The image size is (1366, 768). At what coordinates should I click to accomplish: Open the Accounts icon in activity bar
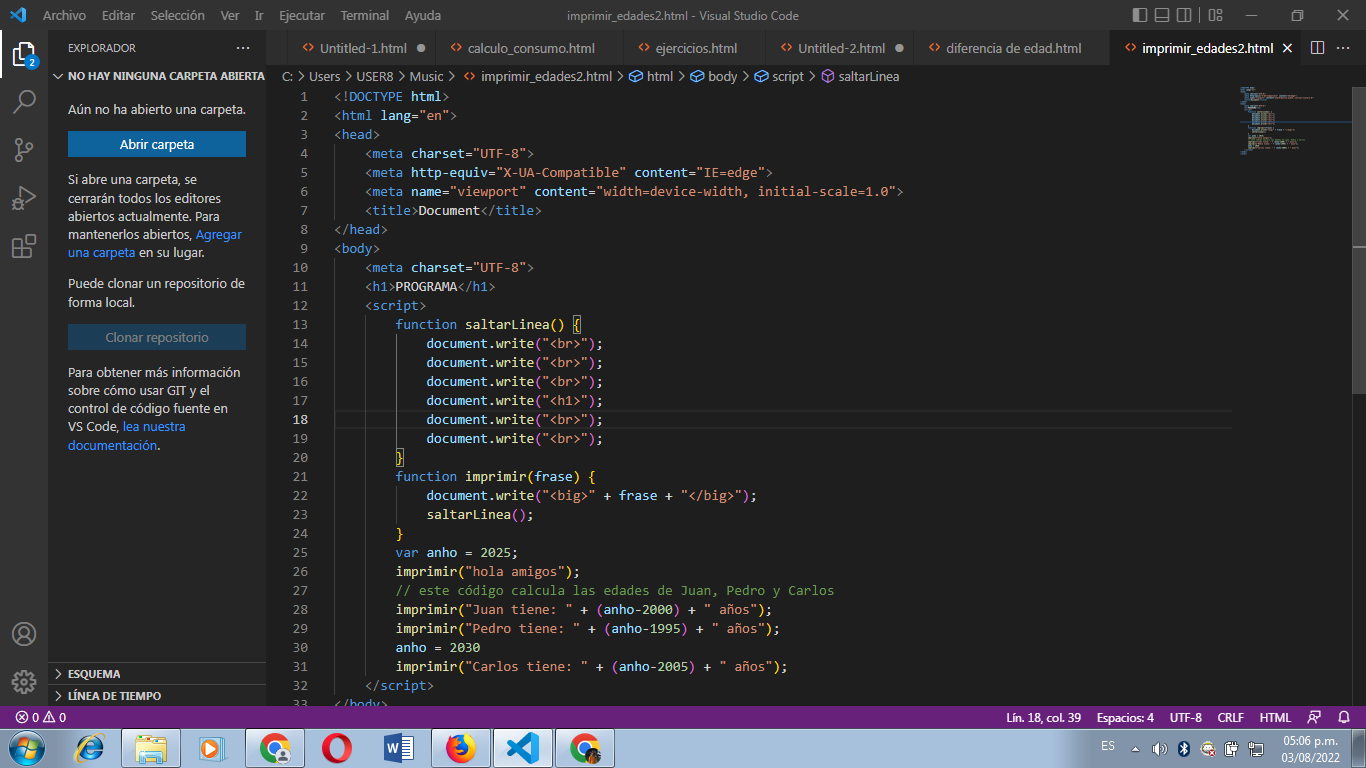pyautogui.click(x=24, y=634)
